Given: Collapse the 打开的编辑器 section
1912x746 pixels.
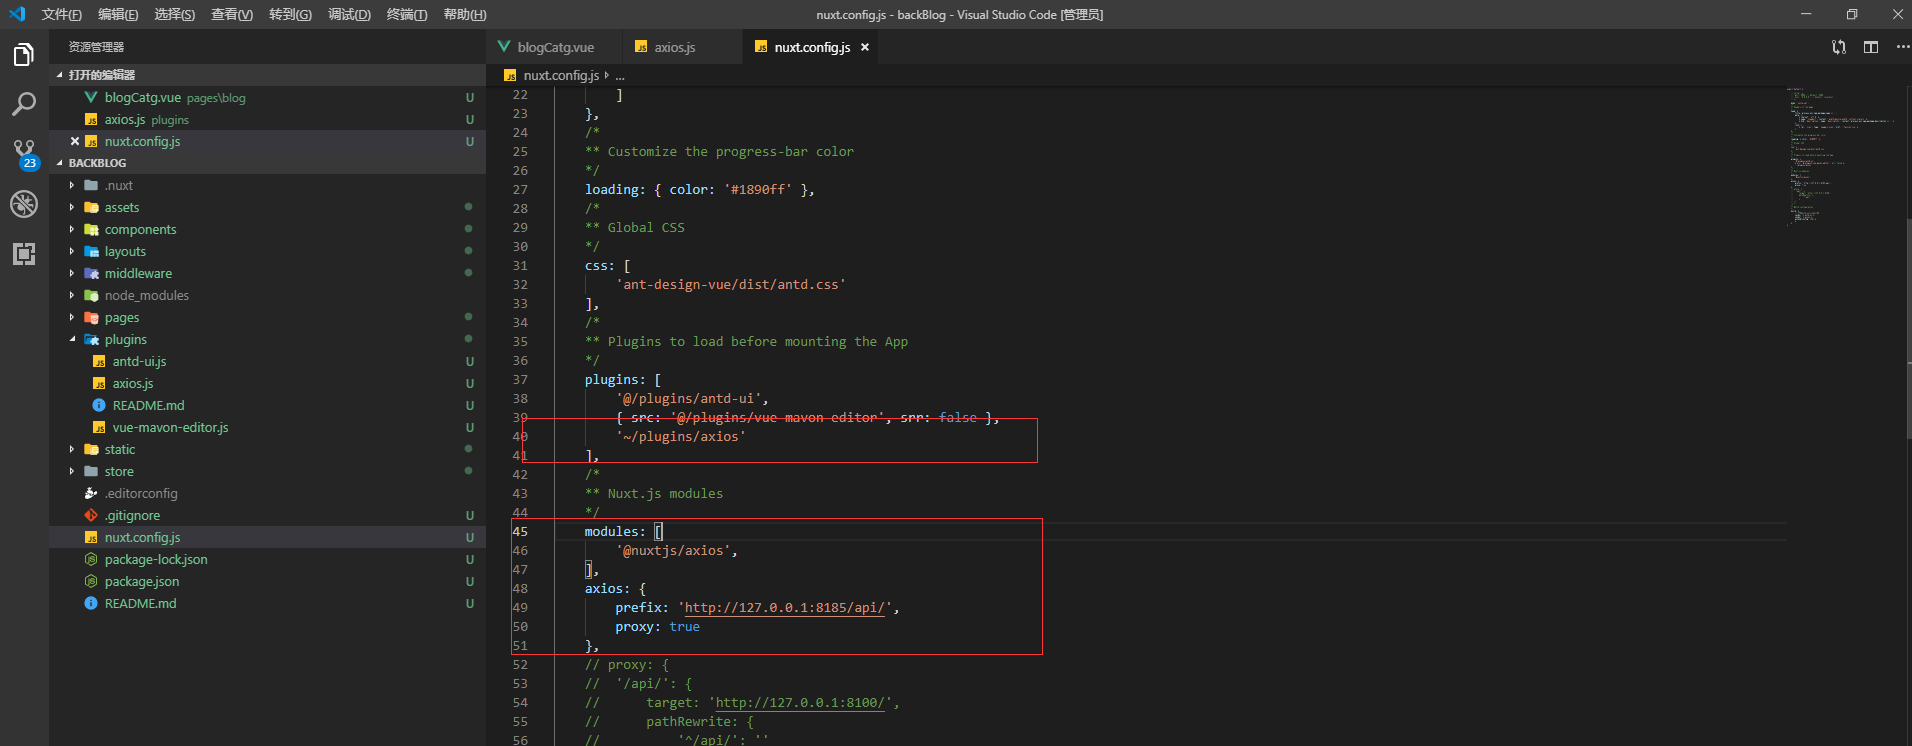Looking at the screenshot, I should [267, 75].
